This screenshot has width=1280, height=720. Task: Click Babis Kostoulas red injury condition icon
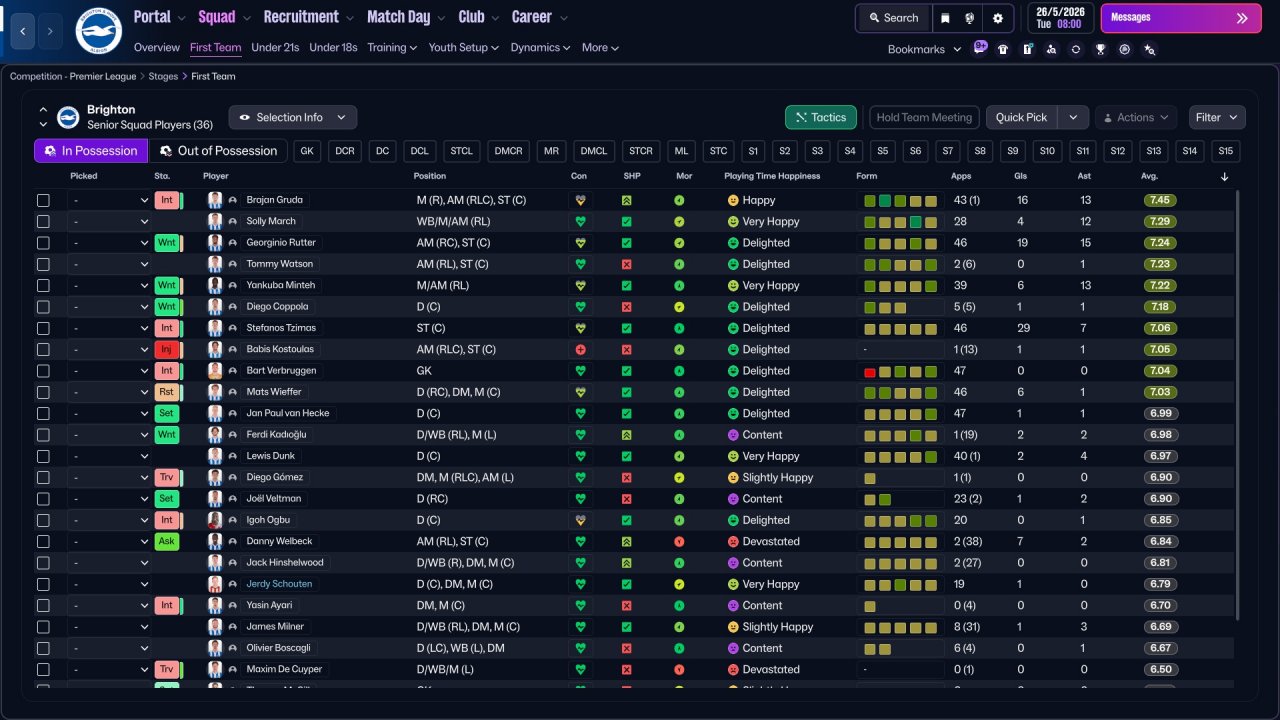pyautogui.click(x=580, y=350)
